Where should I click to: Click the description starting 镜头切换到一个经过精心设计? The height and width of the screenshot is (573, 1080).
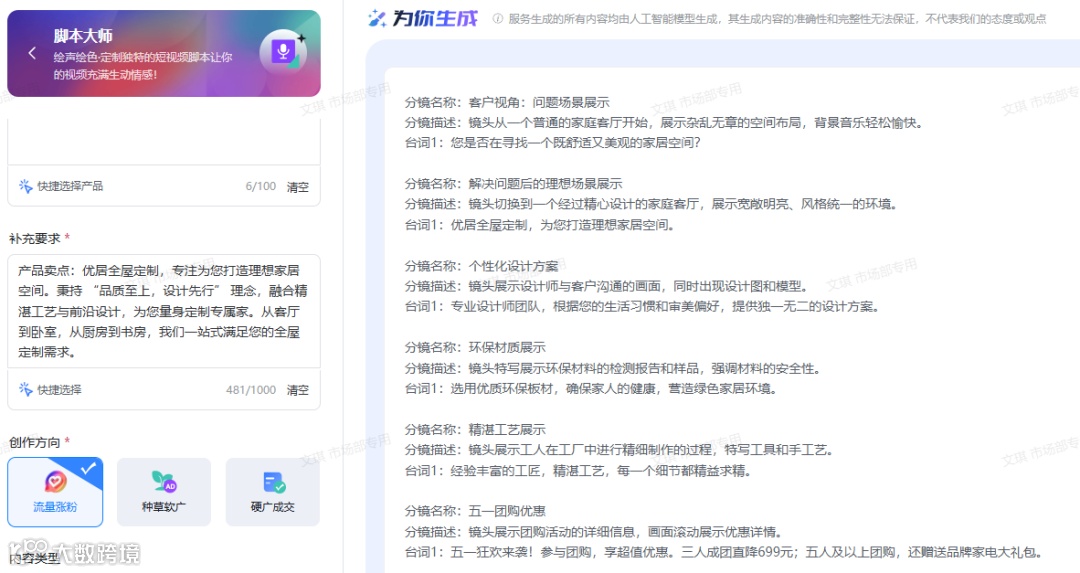(651, 204)
